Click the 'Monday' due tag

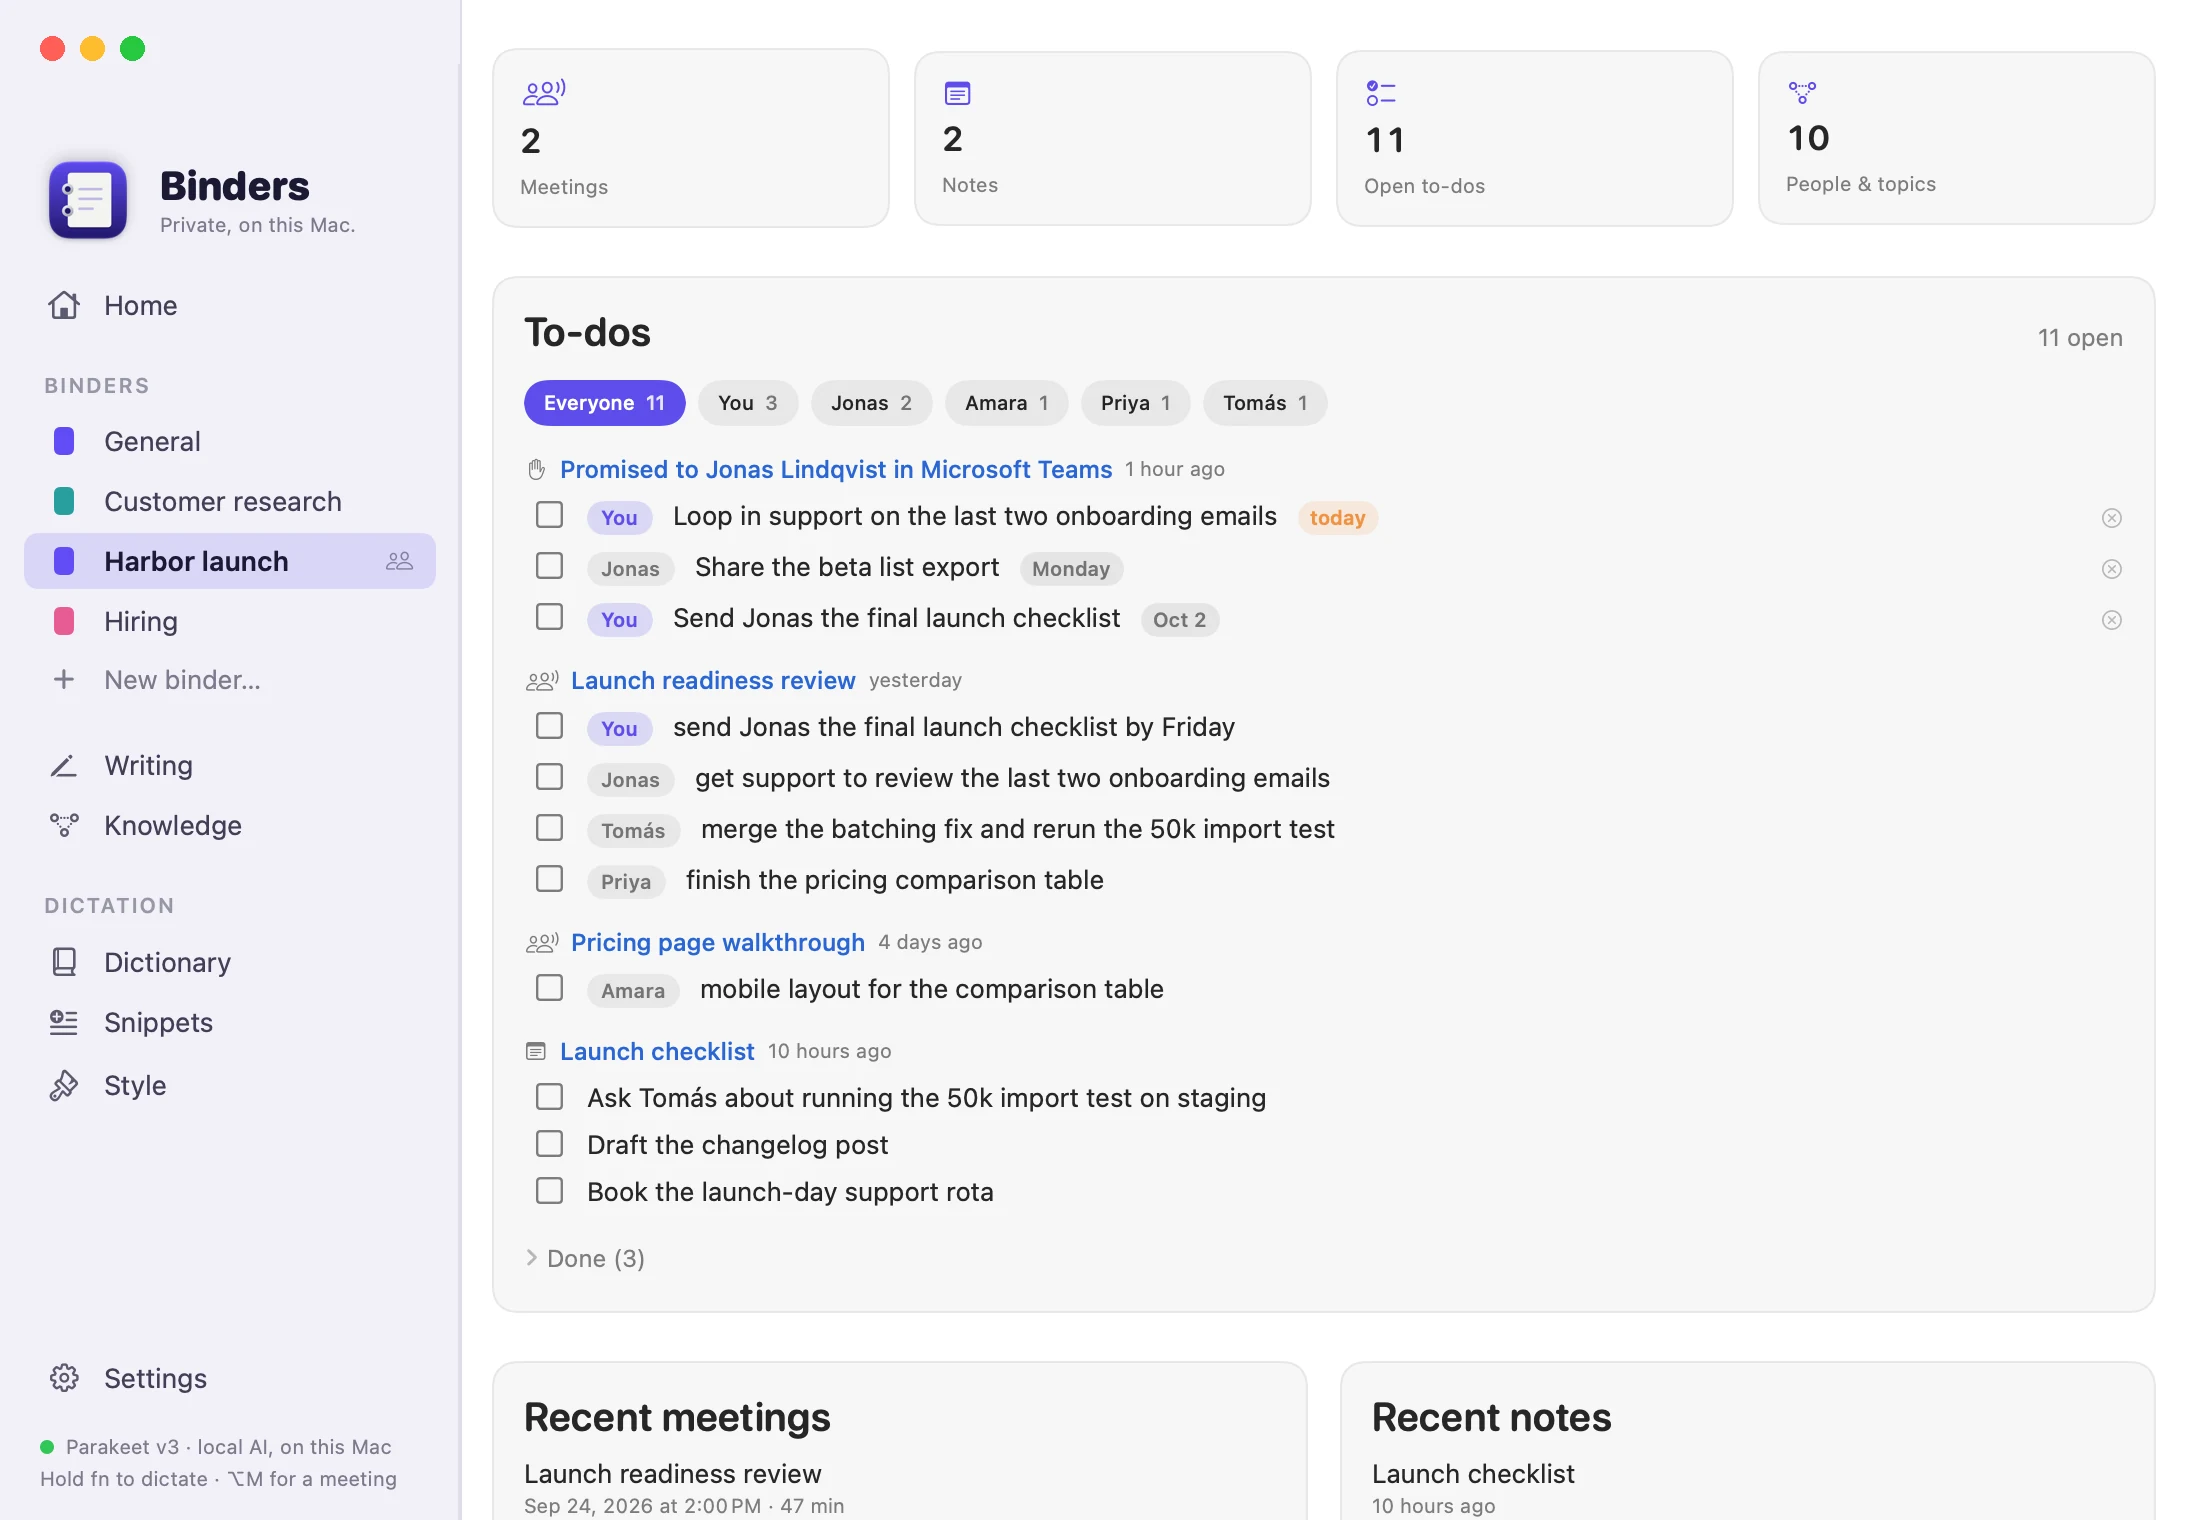(1071, 569)
